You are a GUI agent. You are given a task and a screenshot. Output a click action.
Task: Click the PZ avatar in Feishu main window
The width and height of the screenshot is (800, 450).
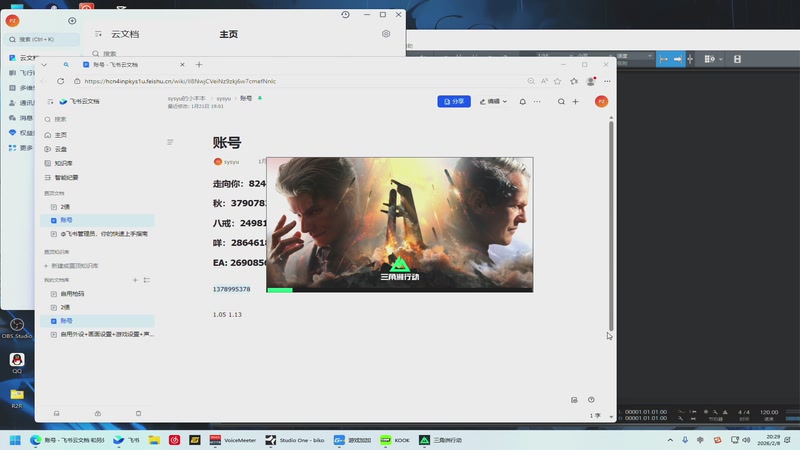tap(13, 20)
